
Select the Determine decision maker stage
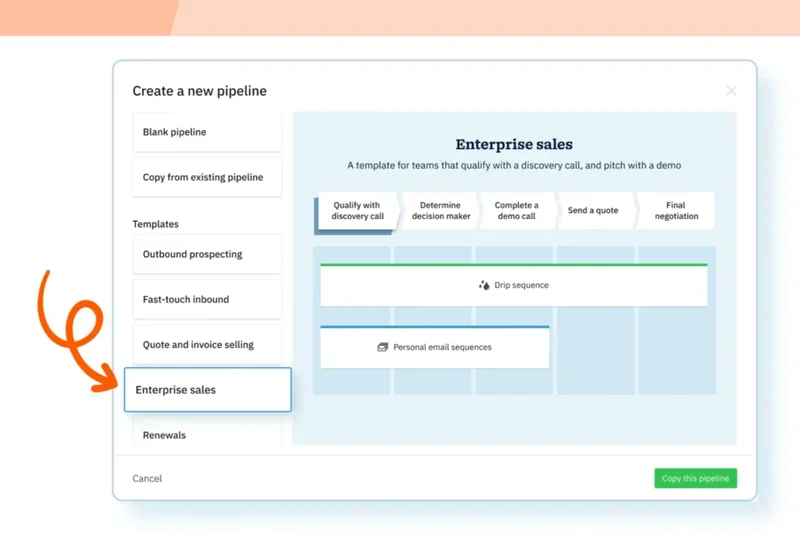[x=440, y=211]
